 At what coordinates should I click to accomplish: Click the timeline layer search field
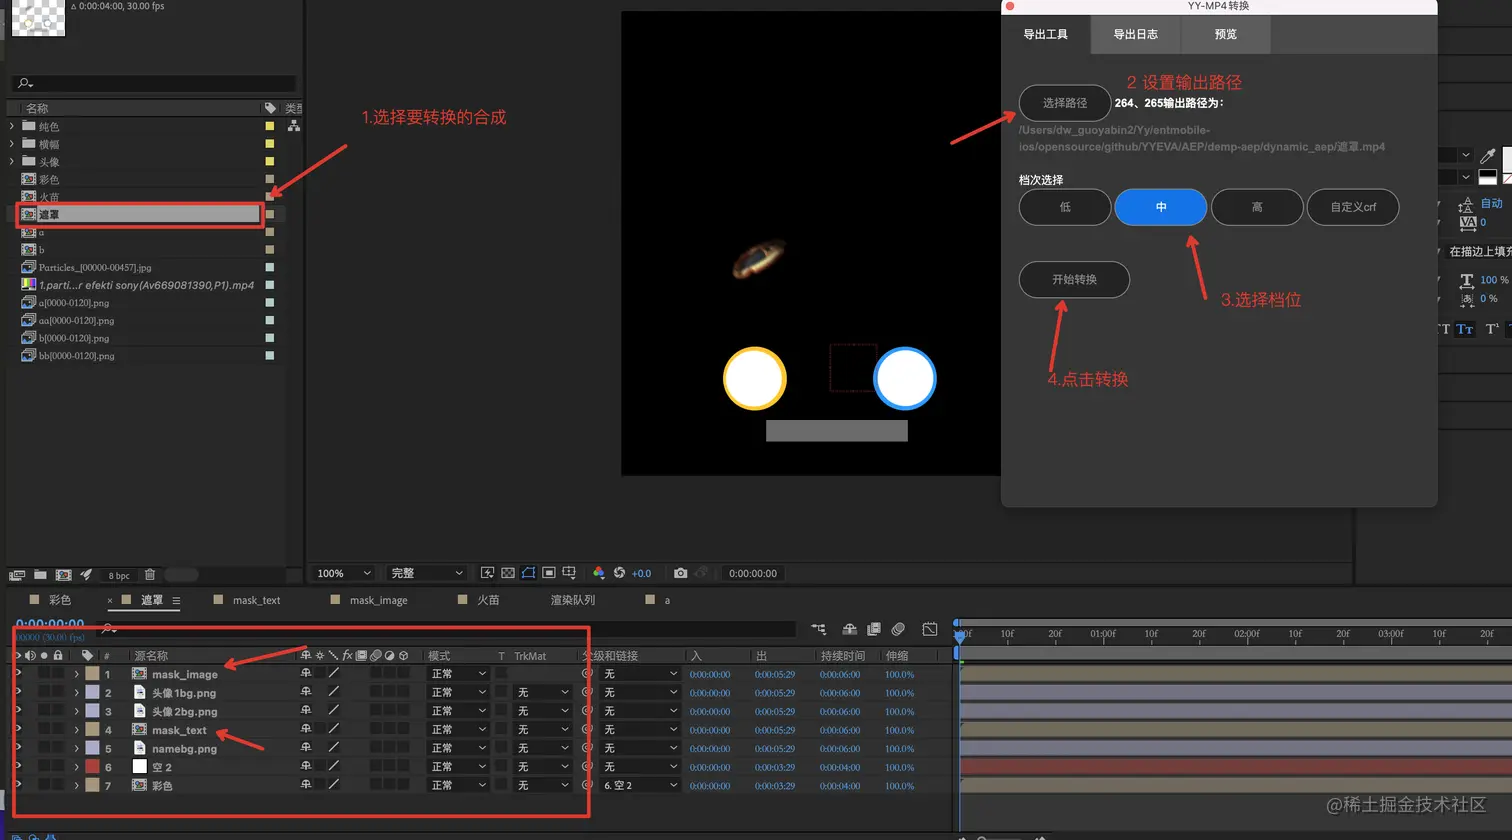point(445,629)
